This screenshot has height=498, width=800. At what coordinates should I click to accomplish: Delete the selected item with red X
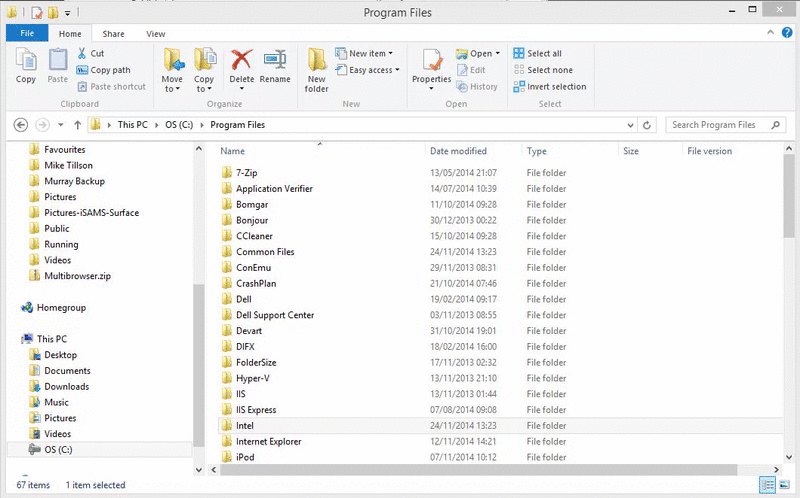pyautogui.click(x=241, y=70)
